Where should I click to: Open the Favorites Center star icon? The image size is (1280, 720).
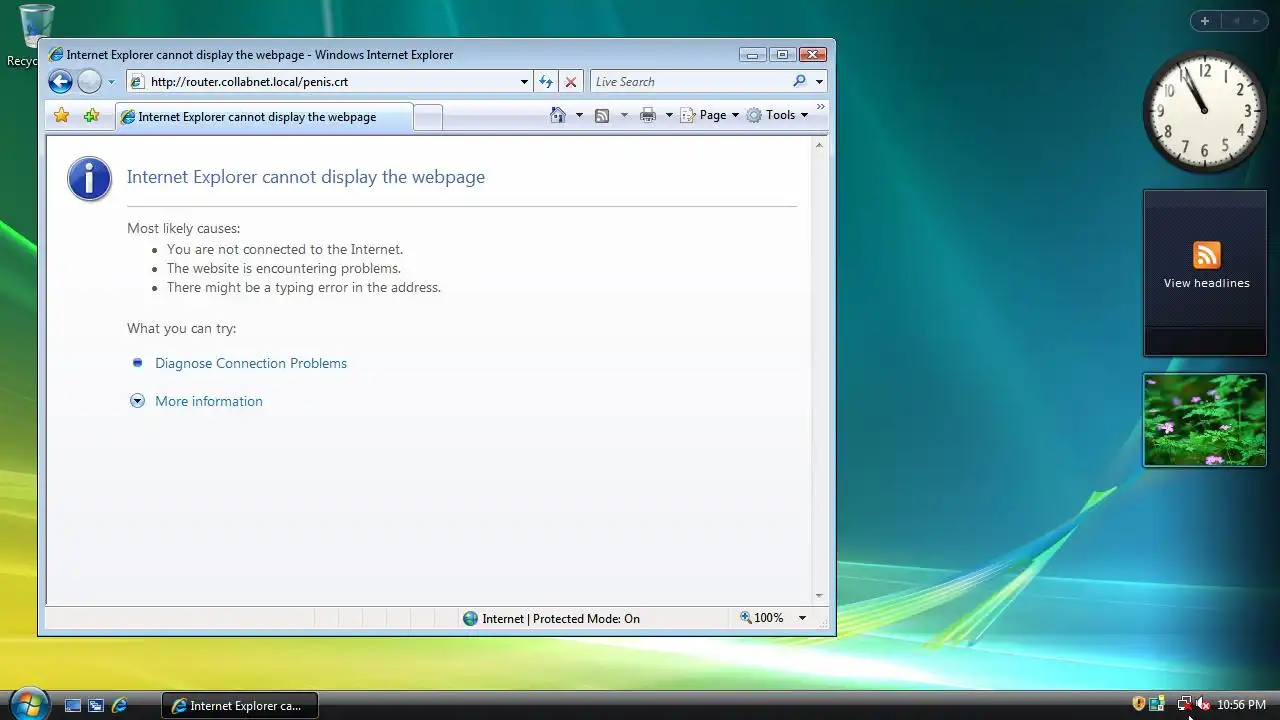click(62, 116)
